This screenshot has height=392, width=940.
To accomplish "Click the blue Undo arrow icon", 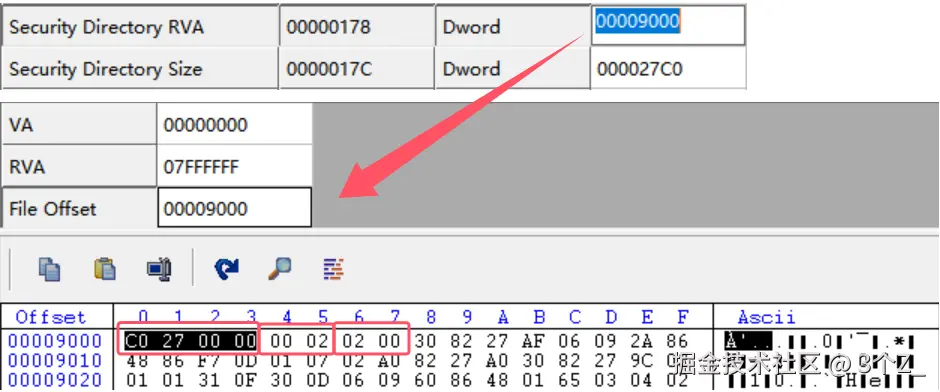I will [227, 269].
